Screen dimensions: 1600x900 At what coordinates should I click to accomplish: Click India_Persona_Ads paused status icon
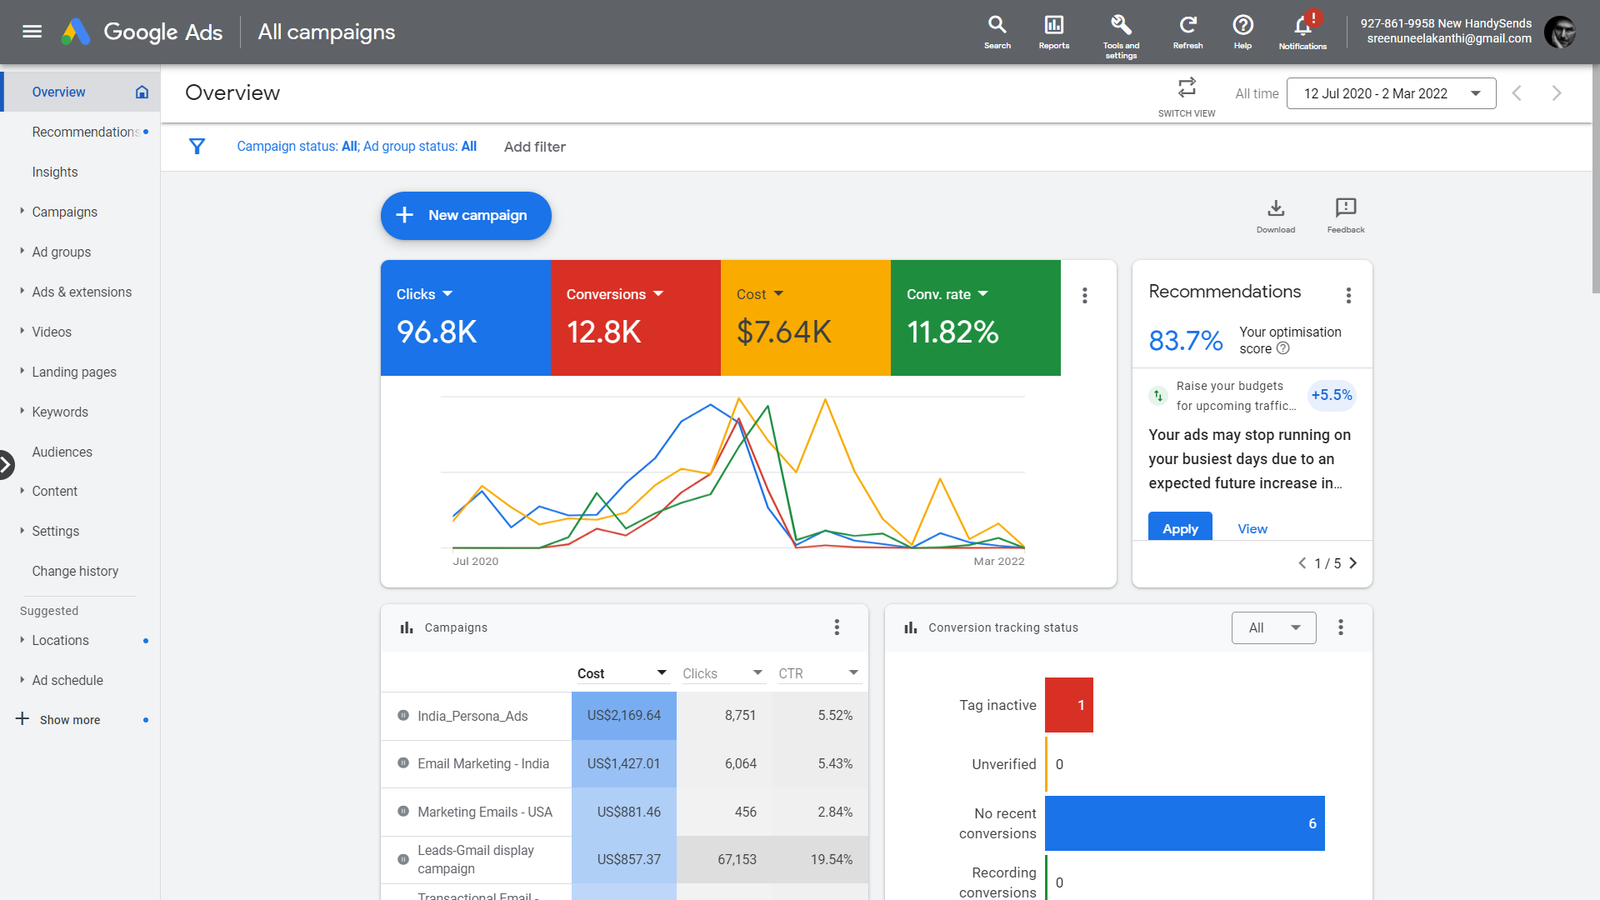pos(403,715)
